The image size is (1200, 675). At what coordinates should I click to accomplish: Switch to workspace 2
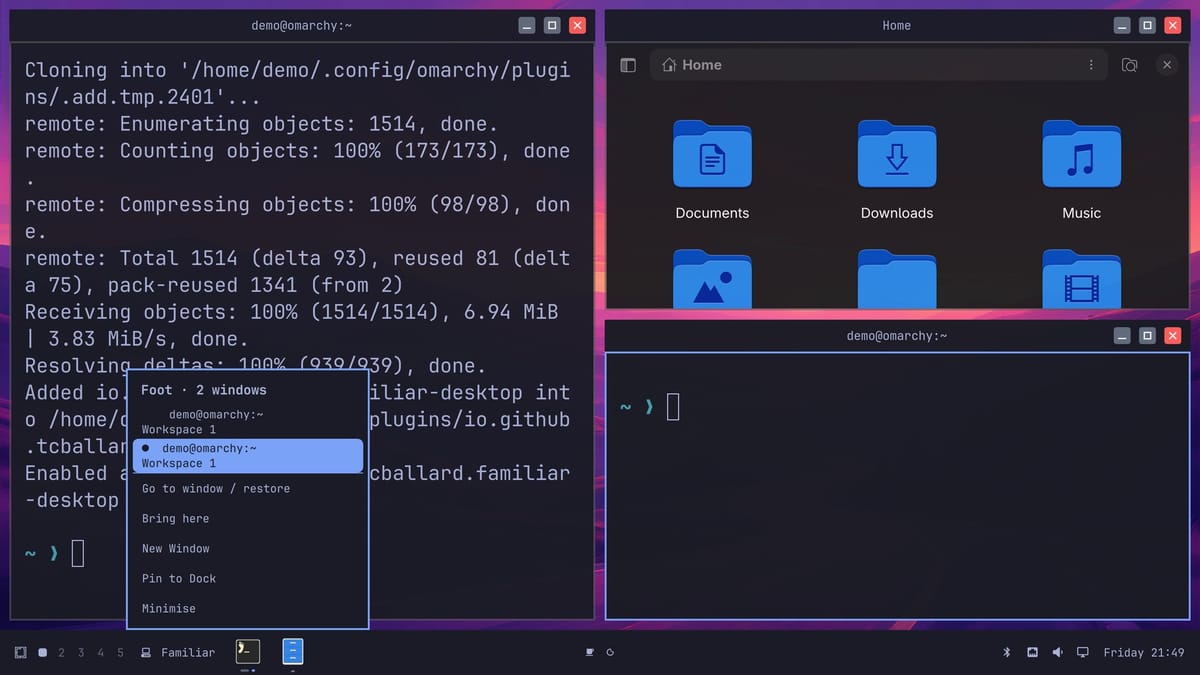point(61,653)
